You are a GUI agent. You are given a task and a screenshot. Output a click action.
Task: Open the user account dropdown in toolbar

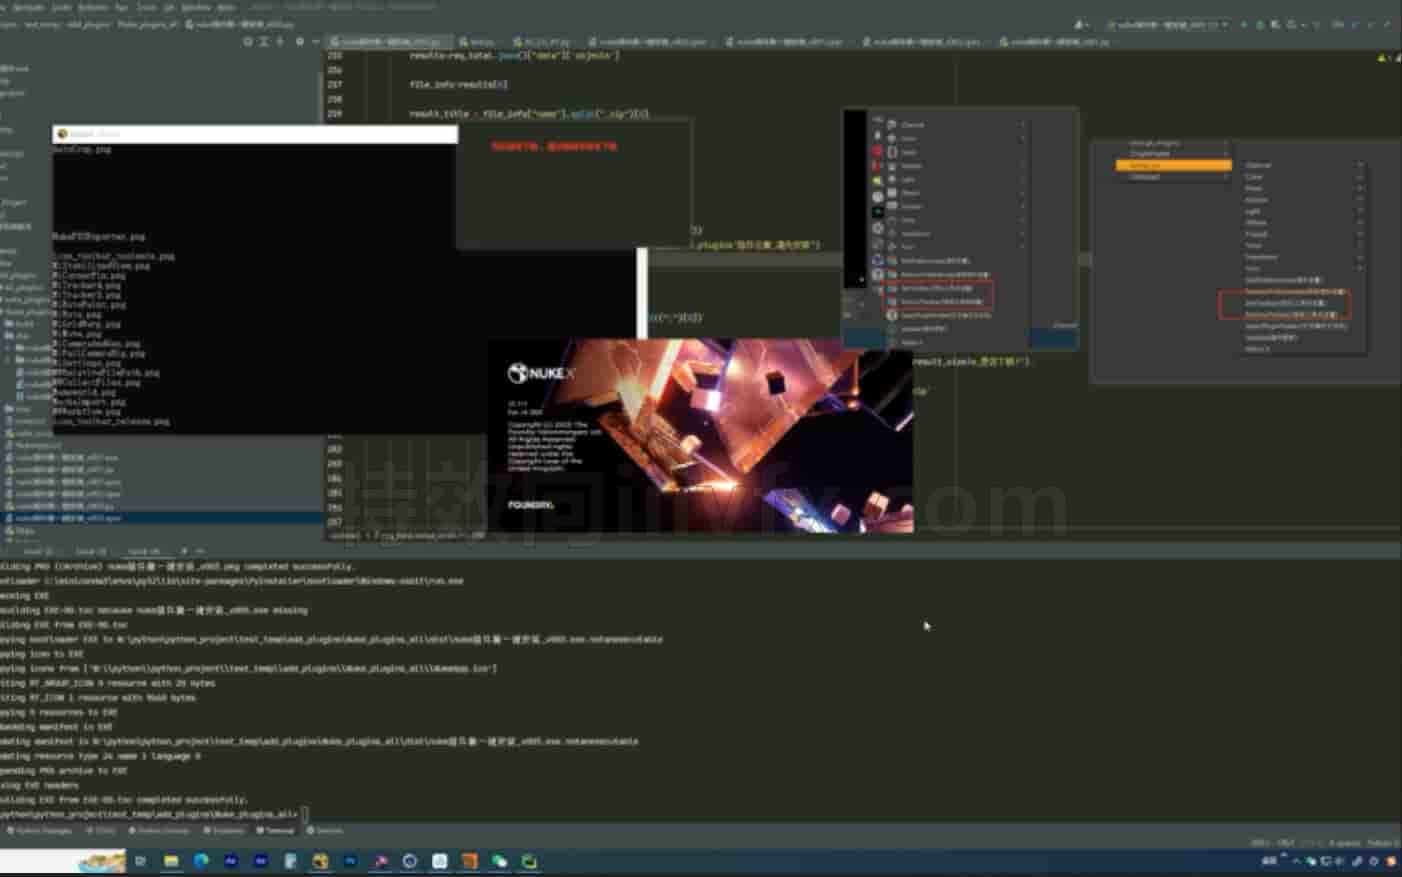coord(1081,24)
